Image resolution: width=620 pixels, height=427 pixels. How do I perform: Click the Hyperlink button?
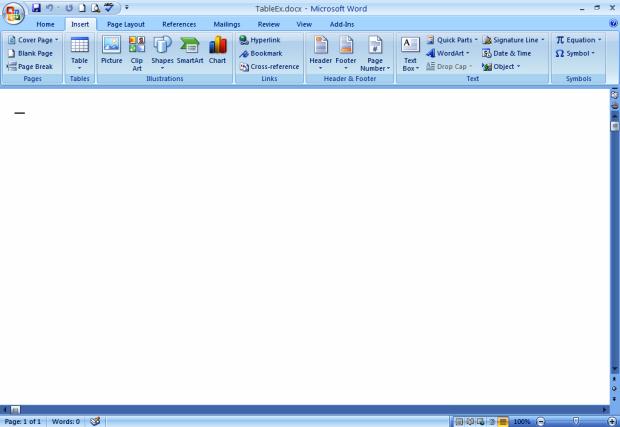[260, 40]
